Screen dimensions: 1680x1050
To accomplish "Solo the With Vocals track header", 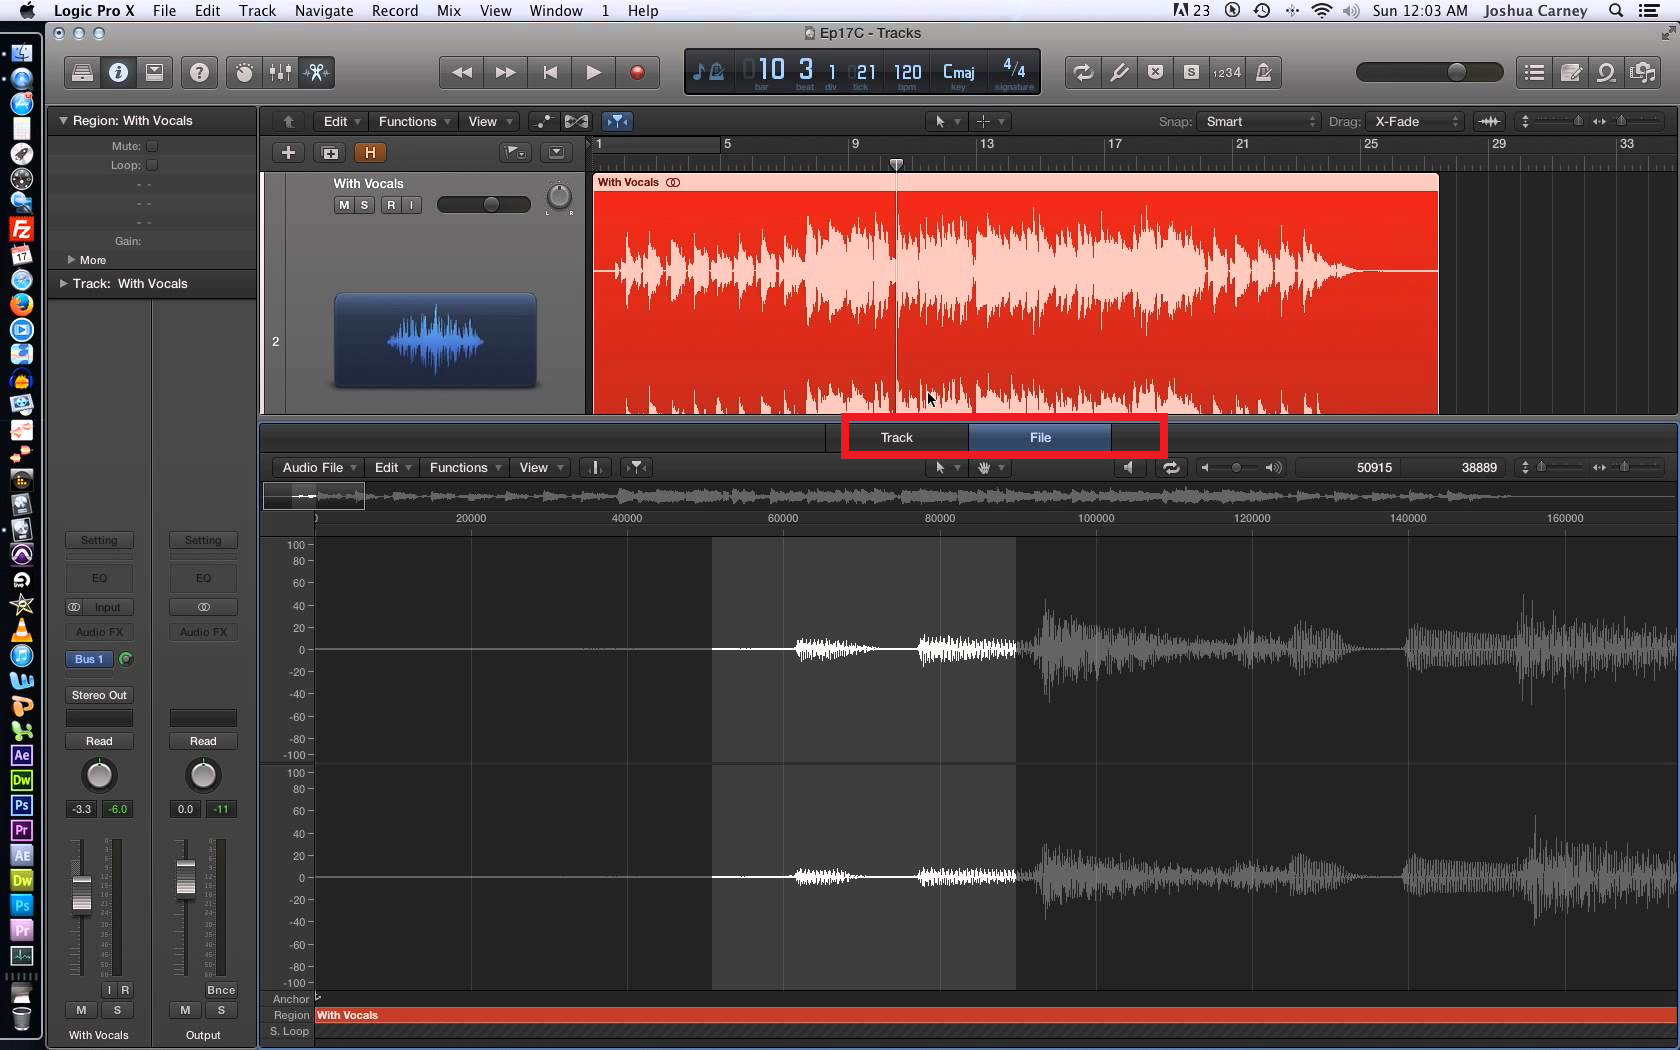I will 365,205.
